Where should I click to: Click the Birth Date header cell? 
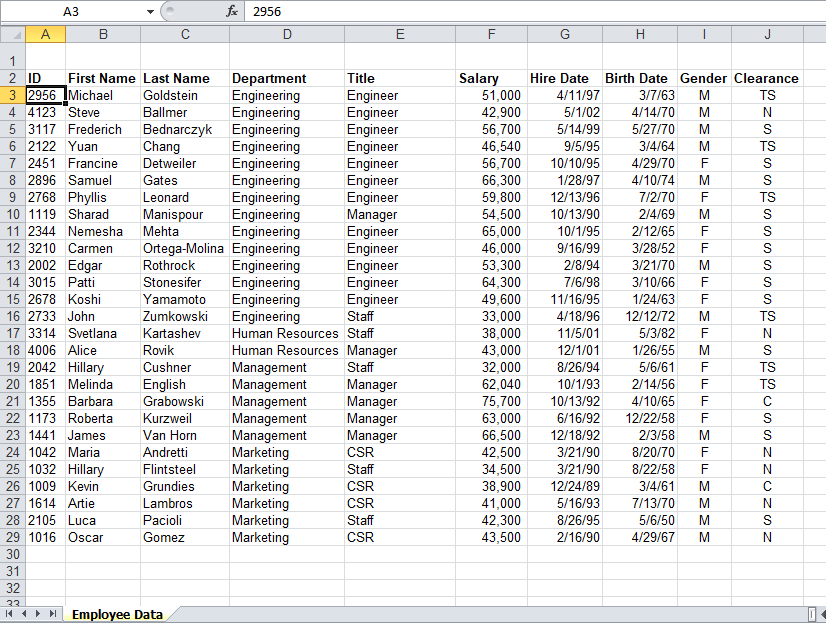point(640,78)
